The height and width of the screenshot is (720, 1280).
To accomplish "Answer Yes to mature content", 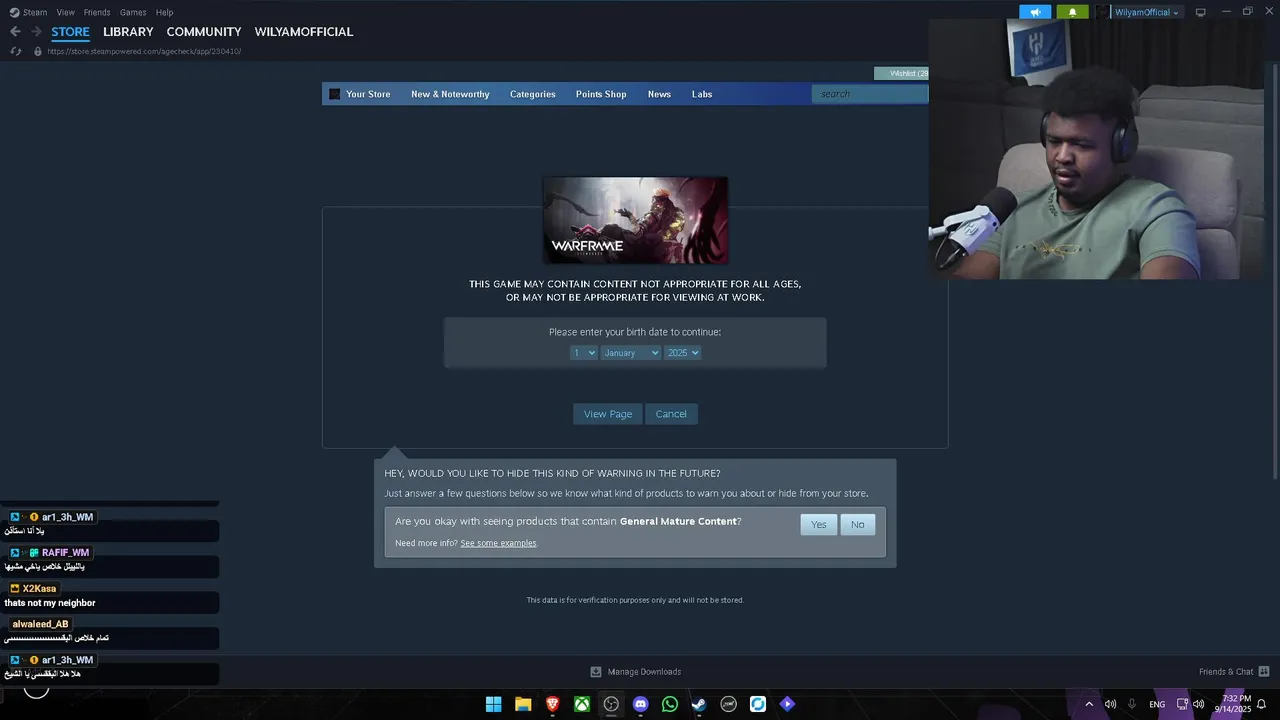I will (x=819, y=525).
